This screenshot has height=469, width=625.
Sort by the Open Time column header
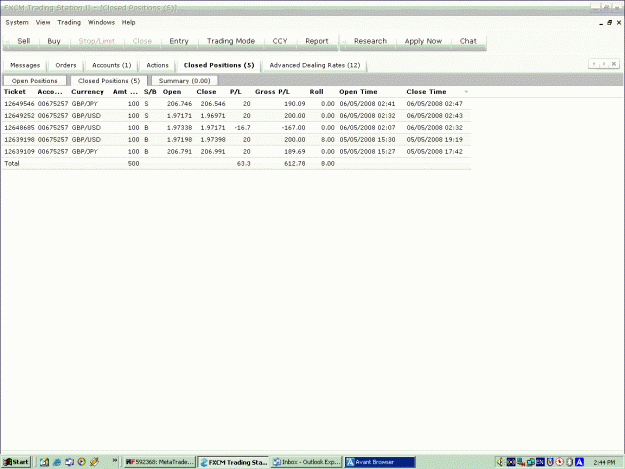point(358,92)
